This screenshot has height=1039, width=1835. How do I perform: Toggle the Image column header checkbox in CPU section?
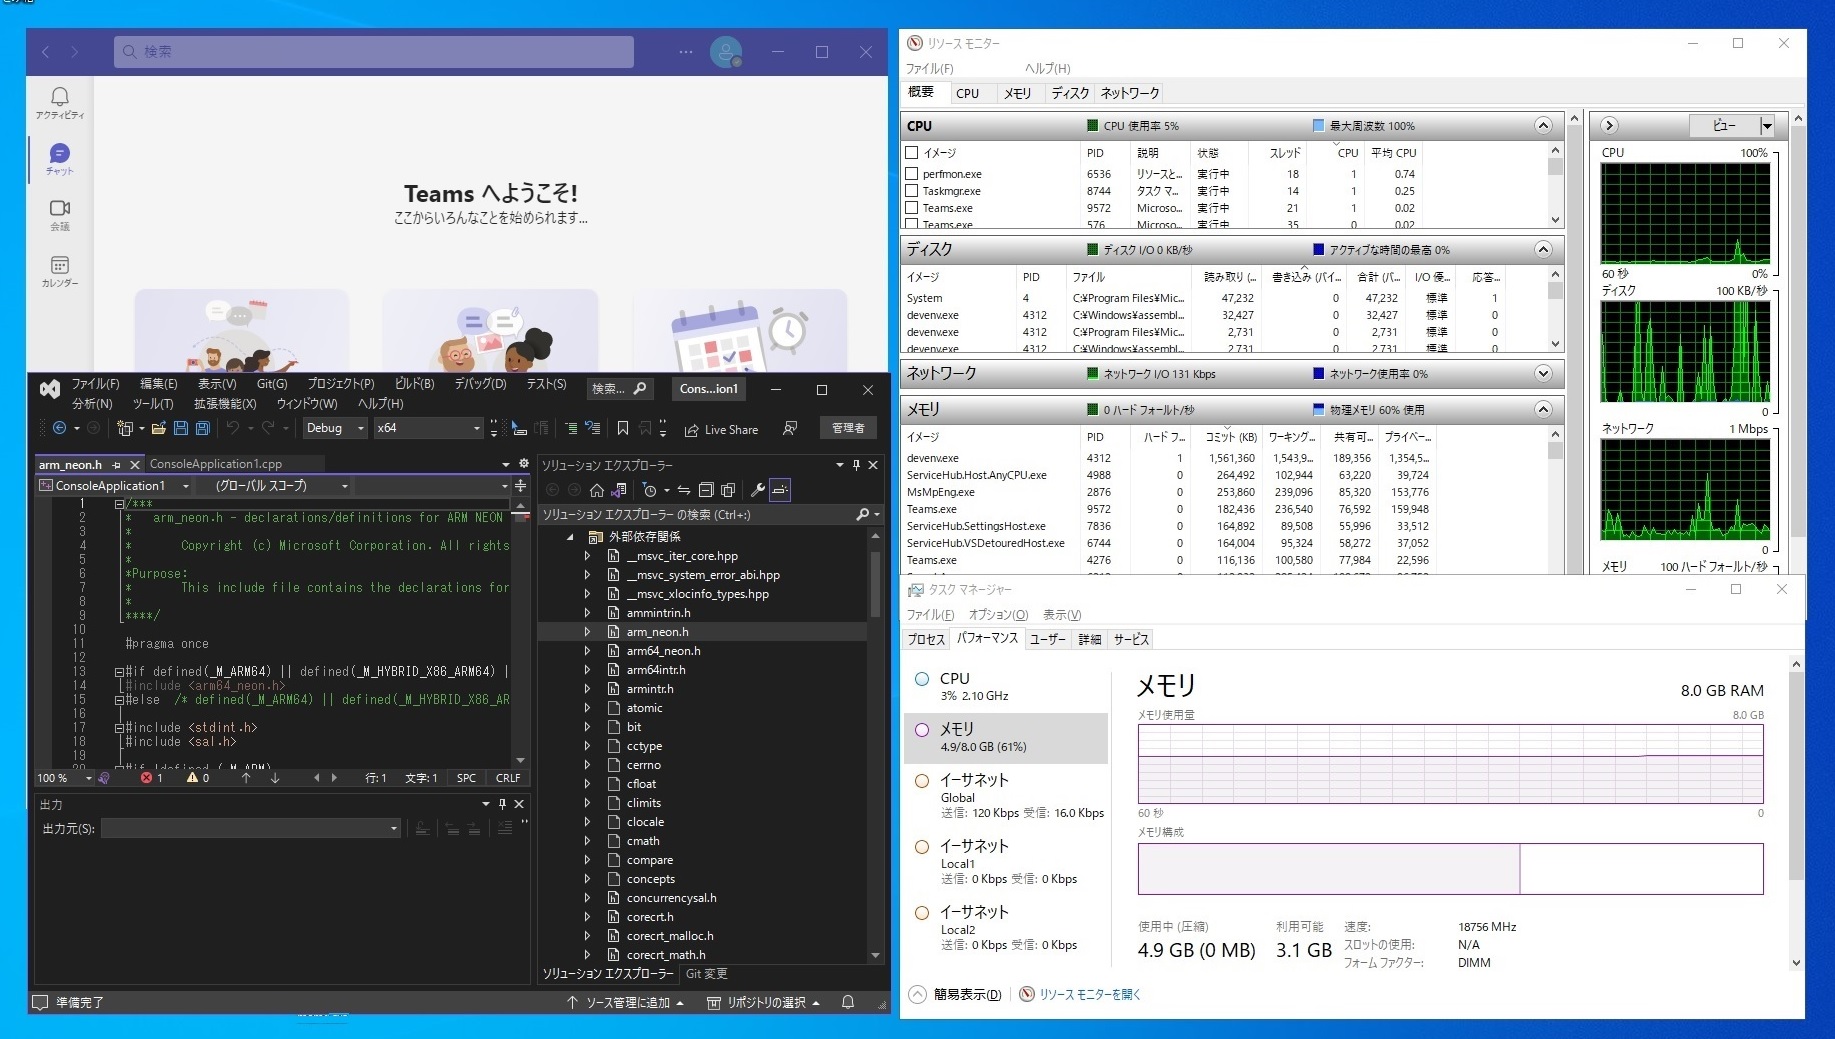point(911,153)
